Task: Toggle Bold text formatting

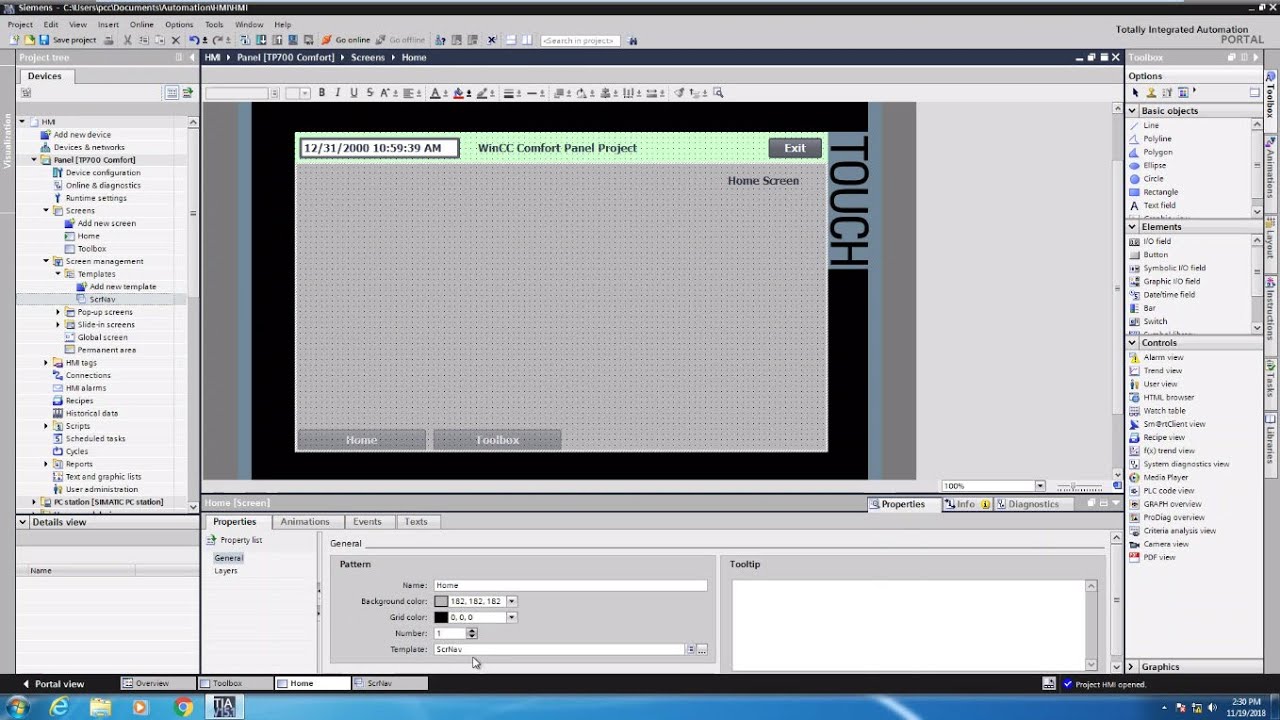Action: coord(321,93)
